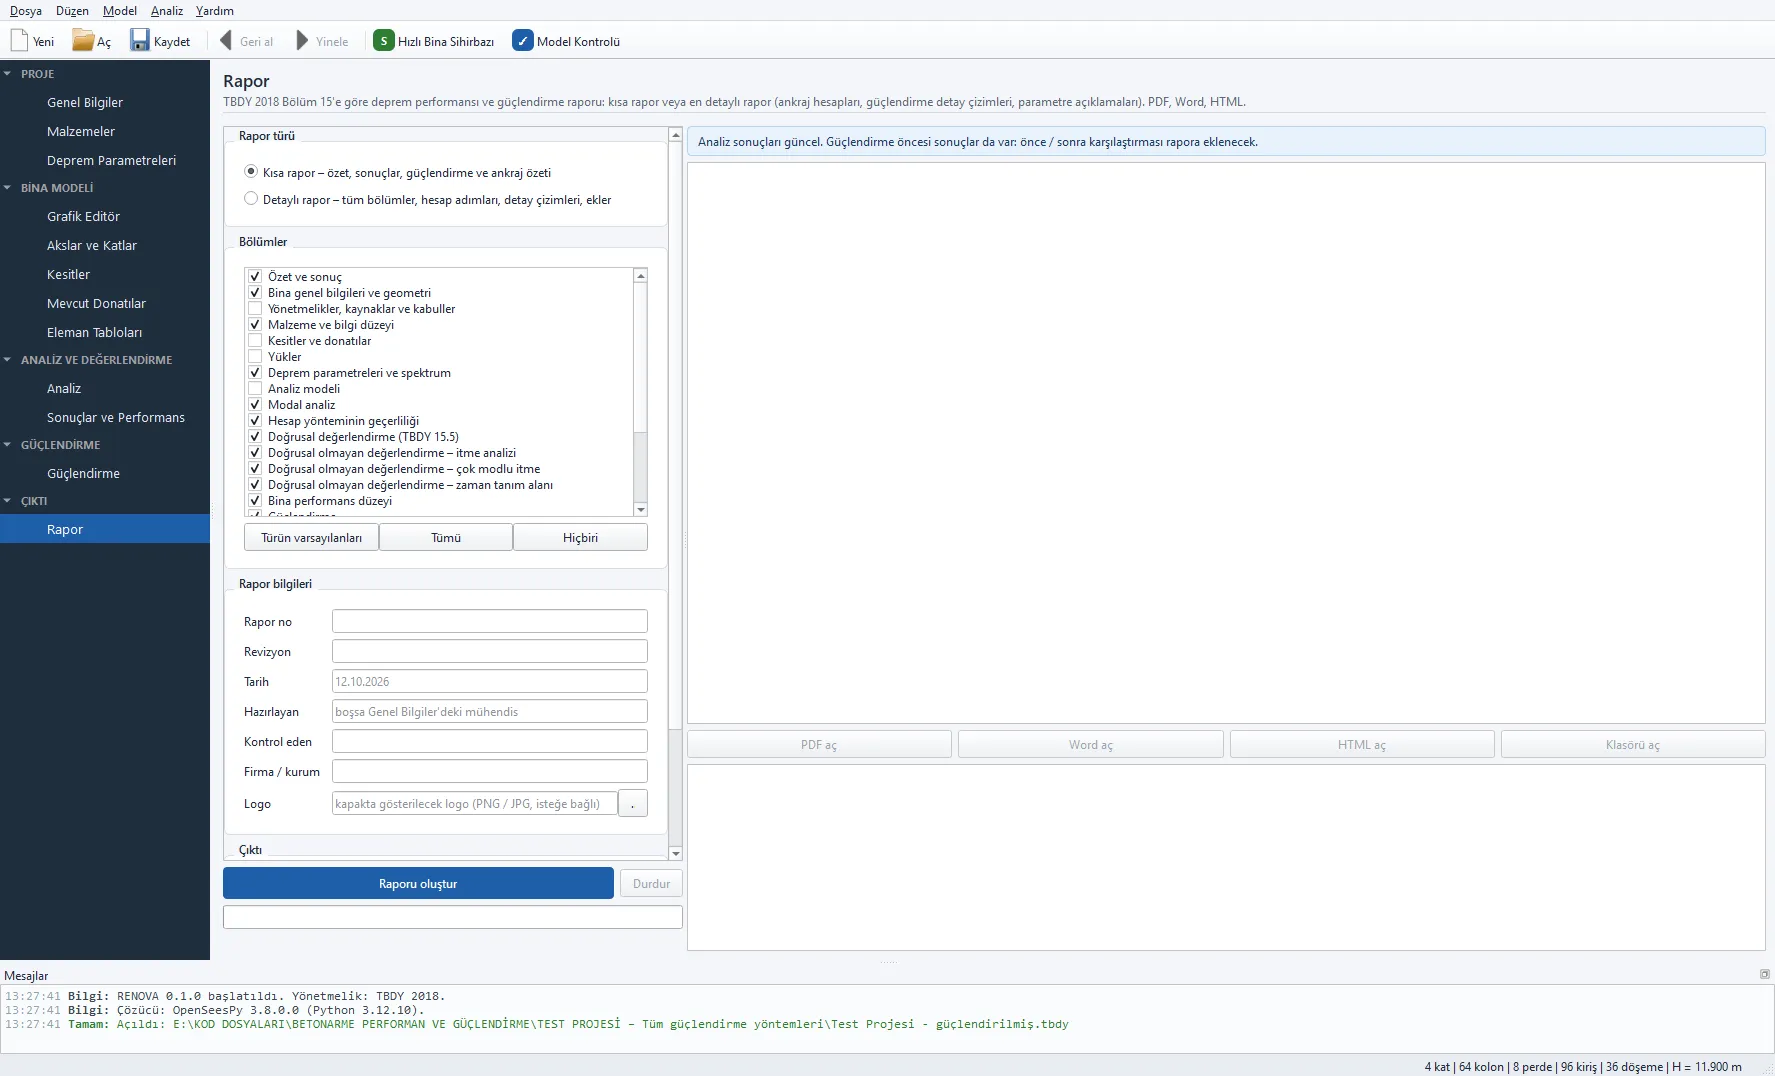Click the Türün varsayılanları button
The width and height of the screenshot is (1775, 1076).
tap(311, 538)
